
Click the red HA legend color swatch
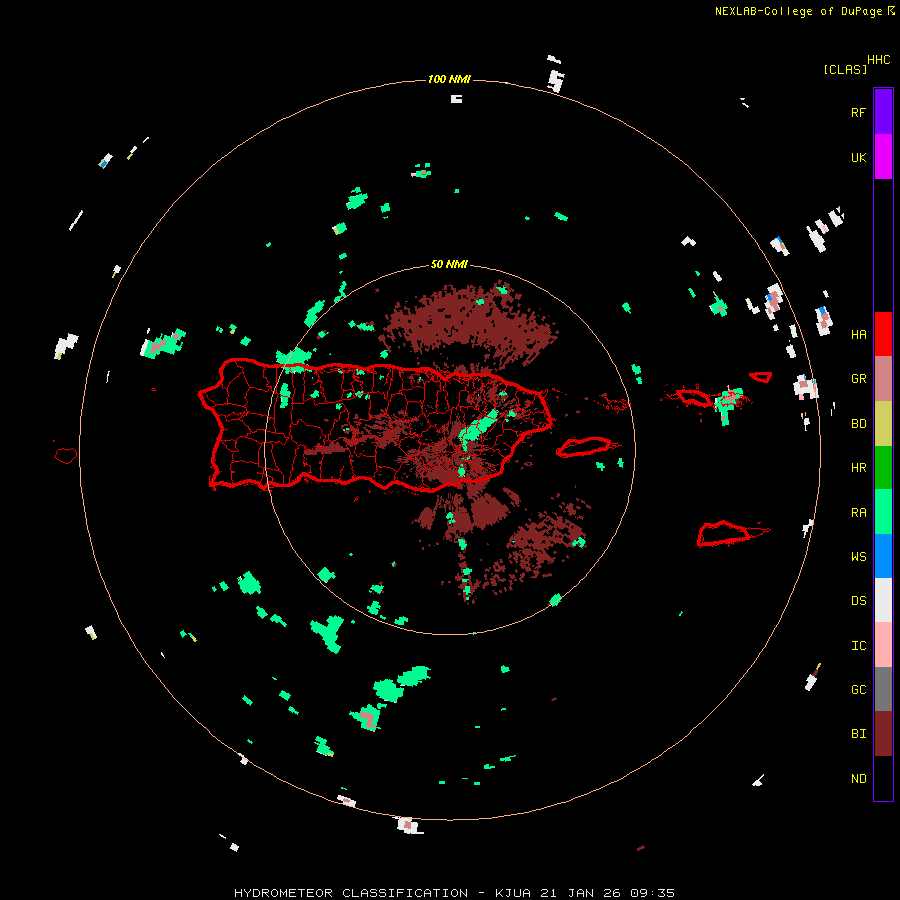point(883,334)
